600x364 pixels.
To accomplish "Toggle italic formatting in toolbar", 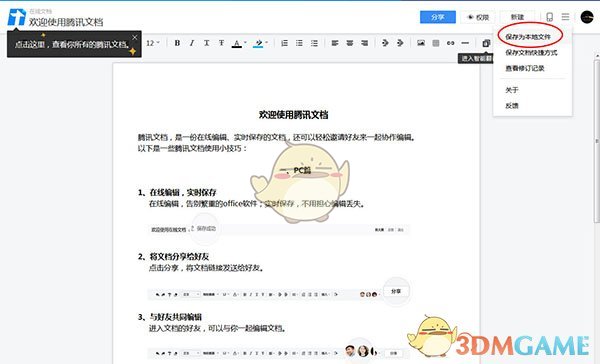I will tap(192, 43).
